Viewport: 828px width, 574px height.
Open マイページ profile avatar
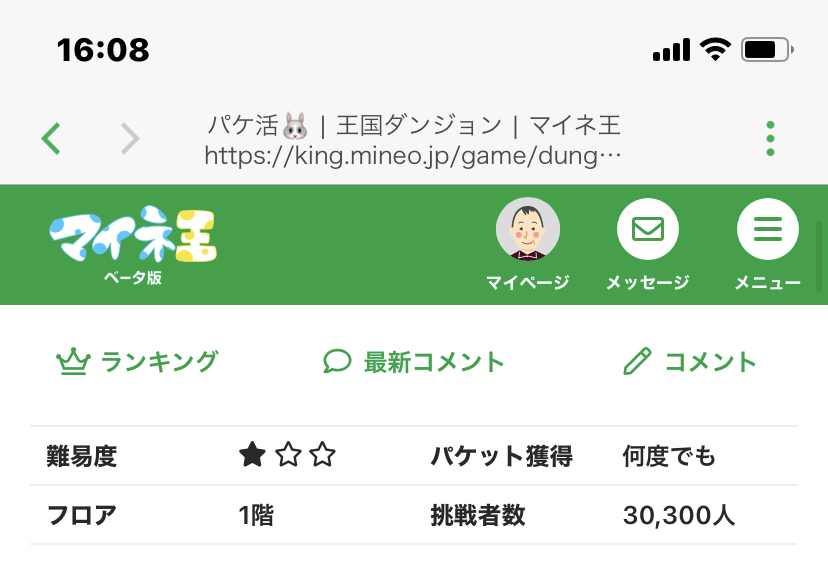click(x=527, y=230)
